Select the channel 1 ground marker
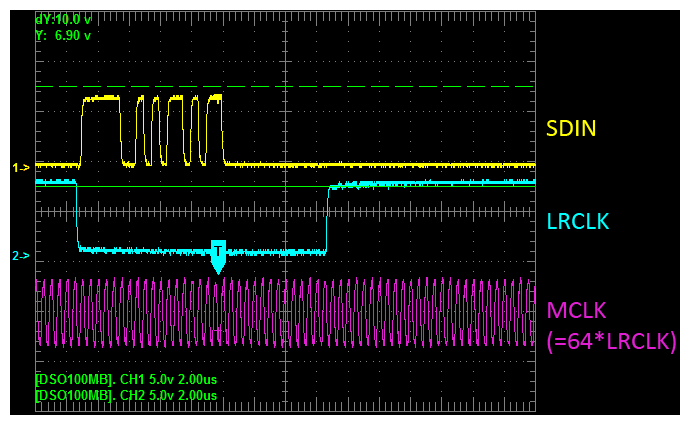The height and width of the screenshot is (425, 690). pyautogui.click(x=21, y=168)
